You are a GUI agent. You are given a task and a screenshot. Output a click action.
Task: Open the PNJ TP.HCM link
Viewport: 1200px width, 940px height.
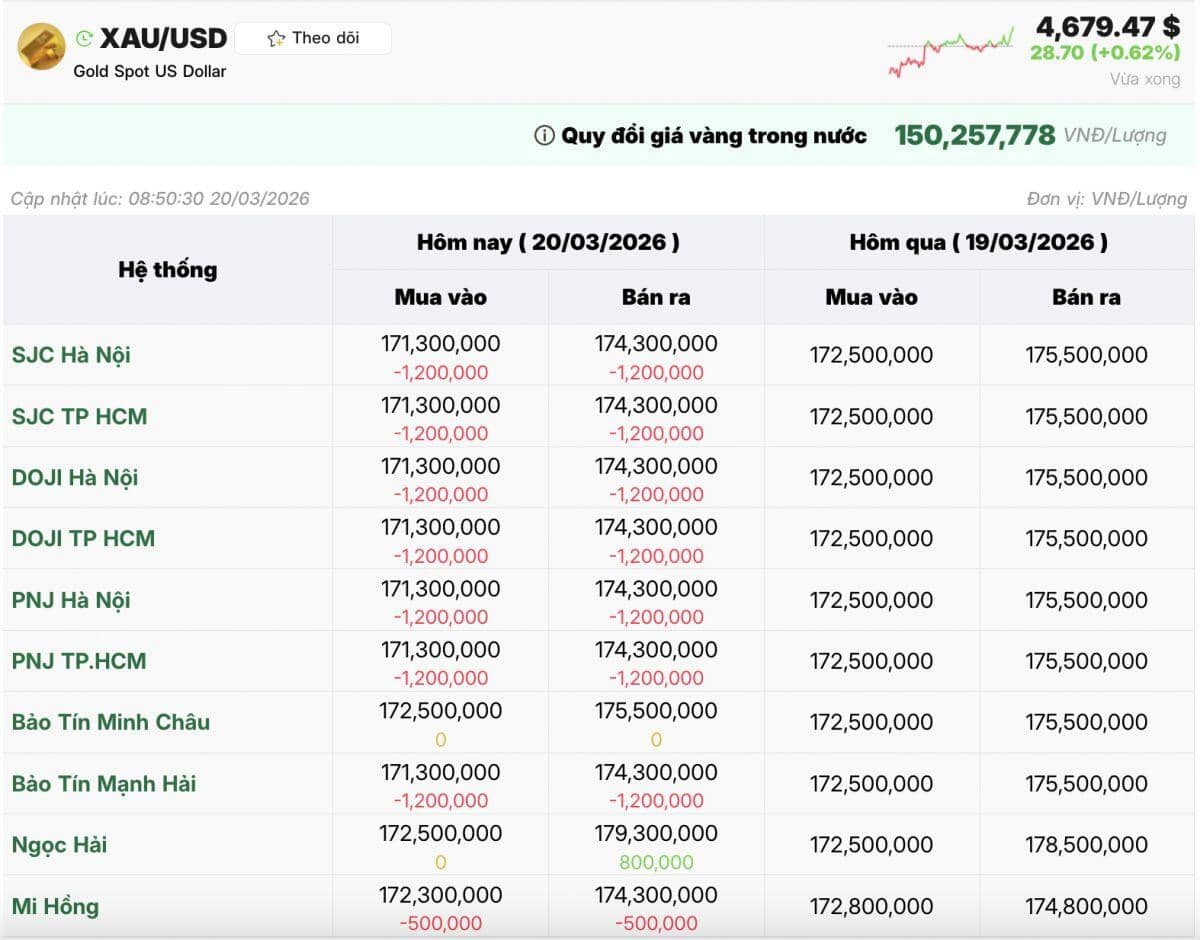coord(79,661)
